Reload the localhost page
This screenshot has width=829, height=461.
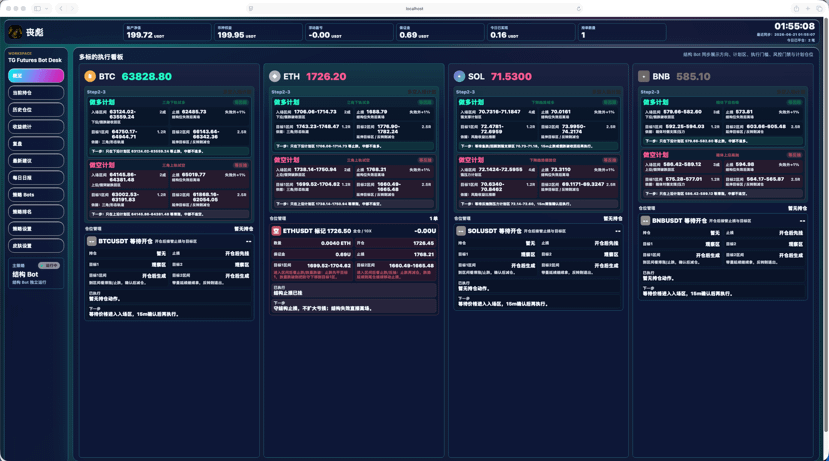coord(578,8)
